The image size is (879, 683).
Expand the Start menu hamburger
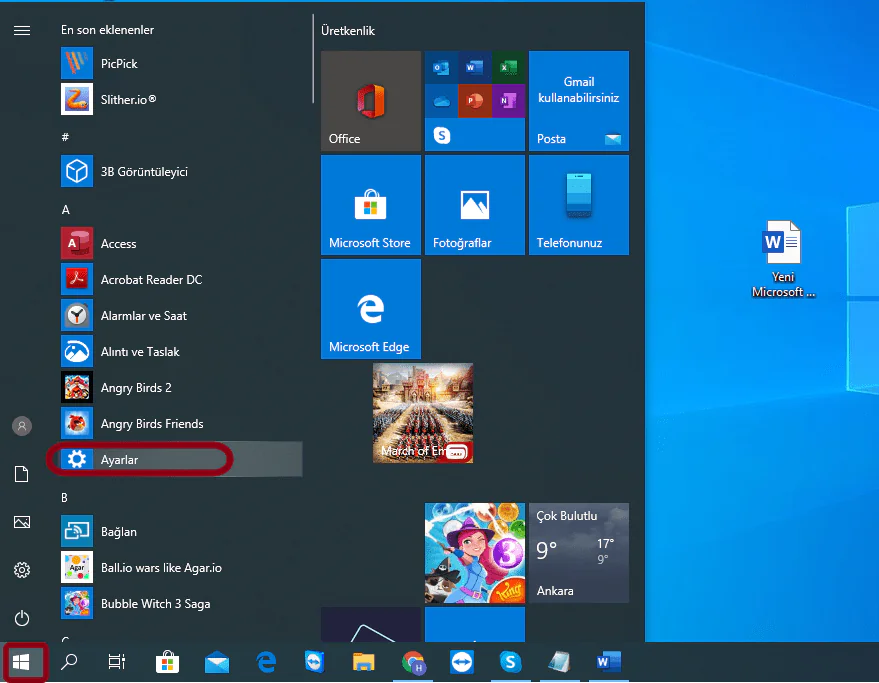click(x=21, y=29)
